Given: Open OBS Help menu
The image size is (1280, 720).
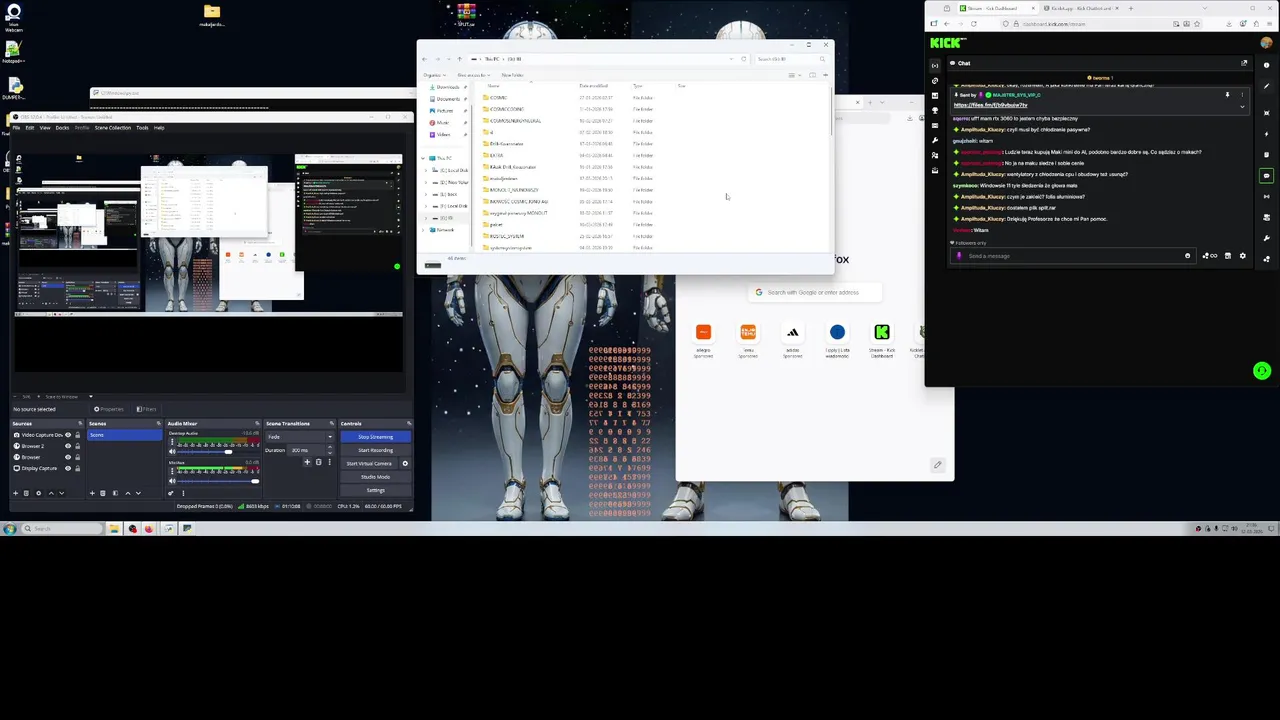Looking at the screenshot, I should (159, 127).
